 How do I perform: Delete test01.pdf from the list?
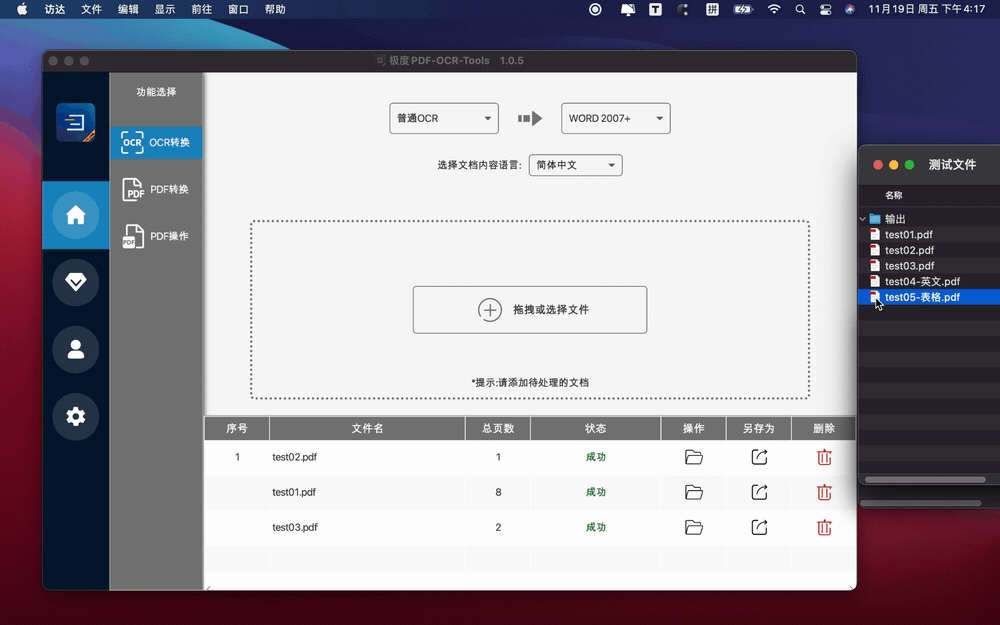824,492
